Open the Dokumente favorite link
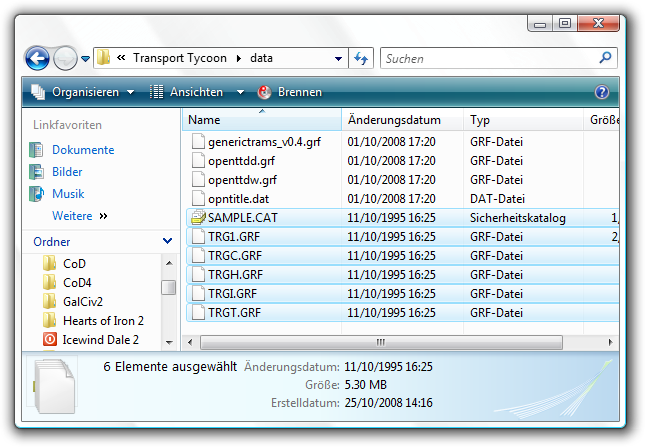645x447 pixels. pos(83,150)
